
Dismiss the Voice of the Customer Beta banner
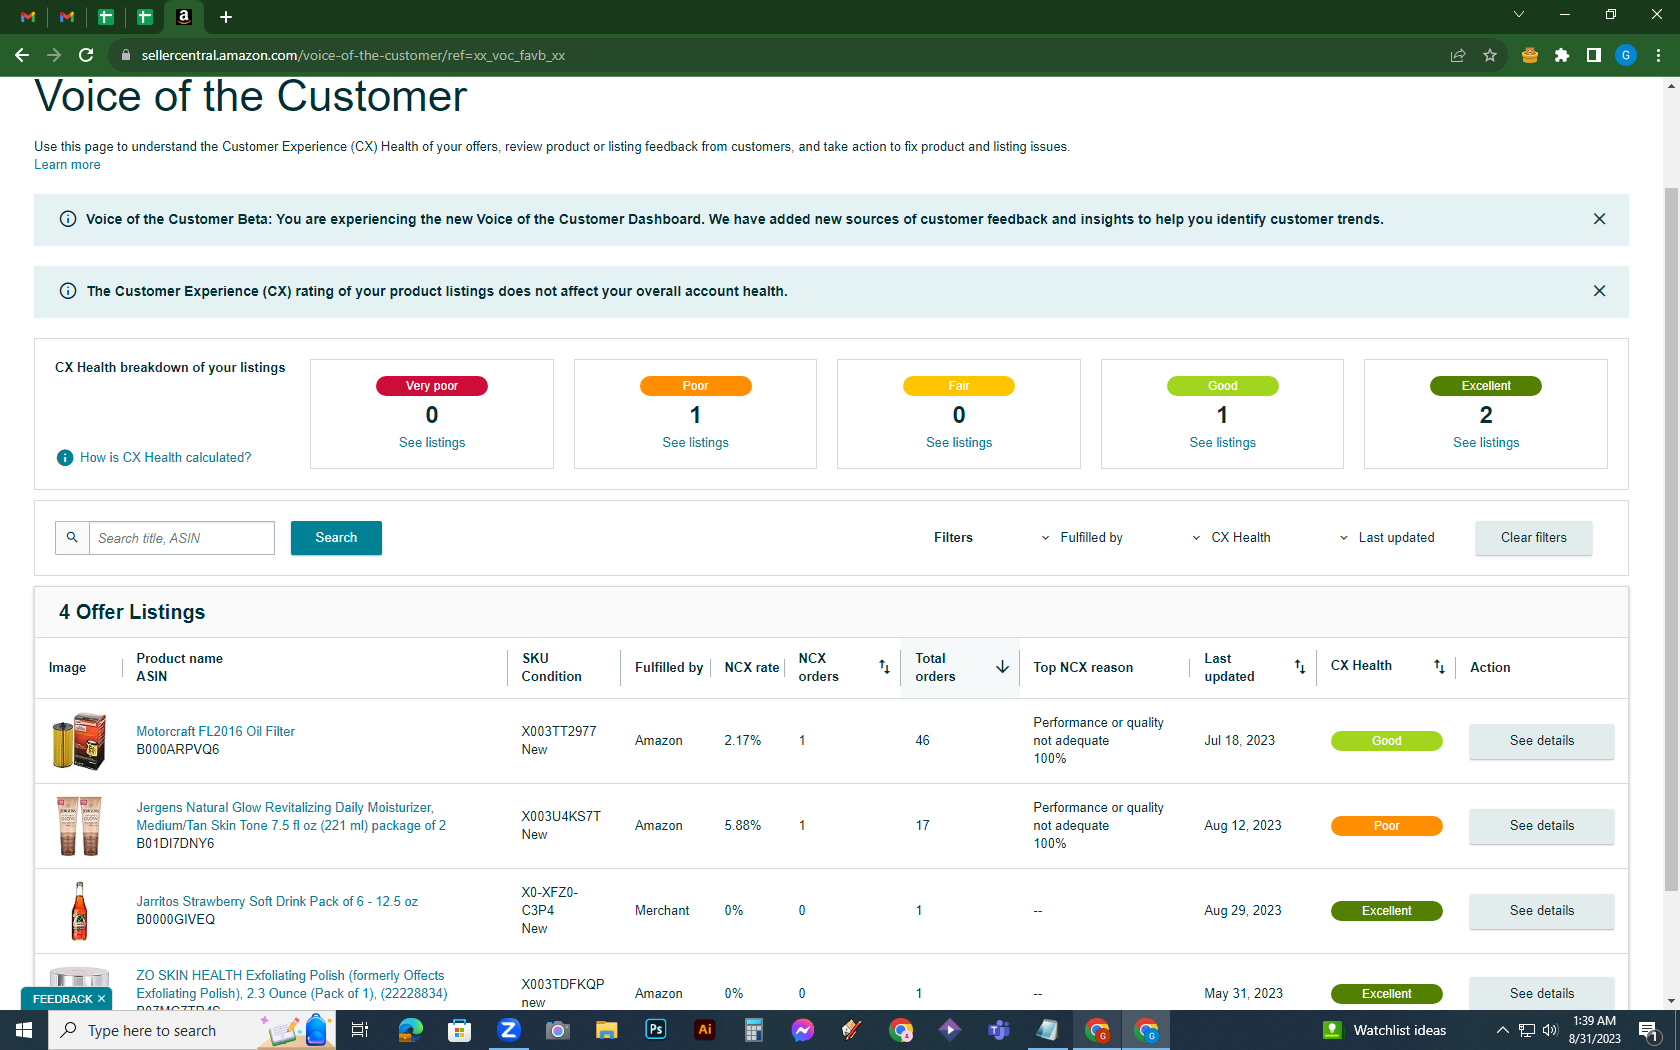coord(1599,219)
